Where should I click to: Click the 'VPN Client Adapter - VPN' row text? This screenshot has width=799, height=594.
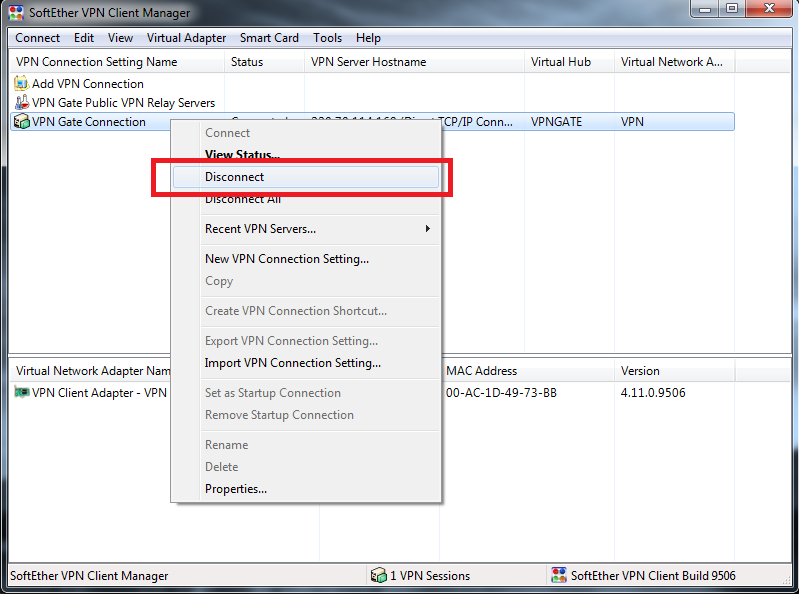pyautogui.click(x=99, y=393)
